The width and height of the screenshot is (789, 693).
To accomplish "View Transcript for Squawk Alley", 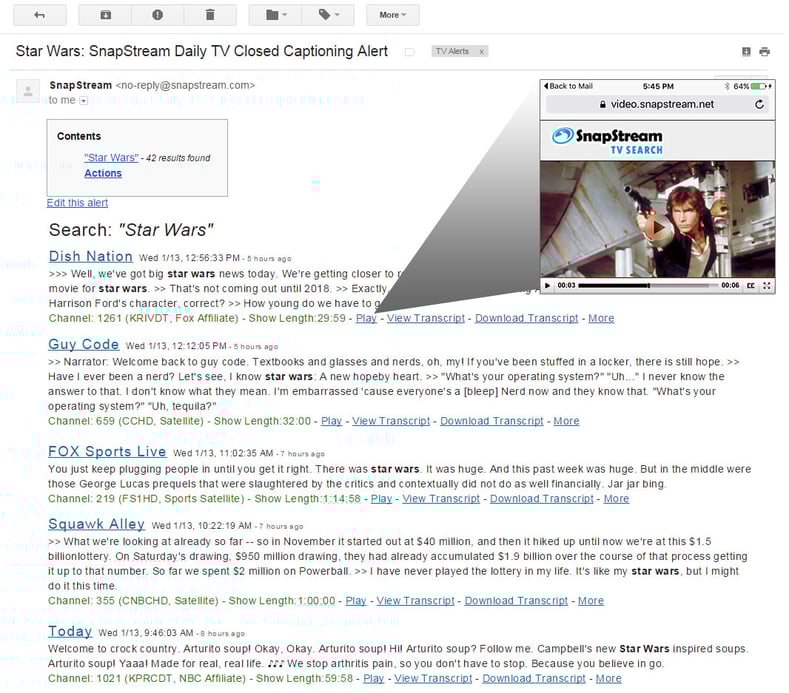I will [x=415, y=601].
